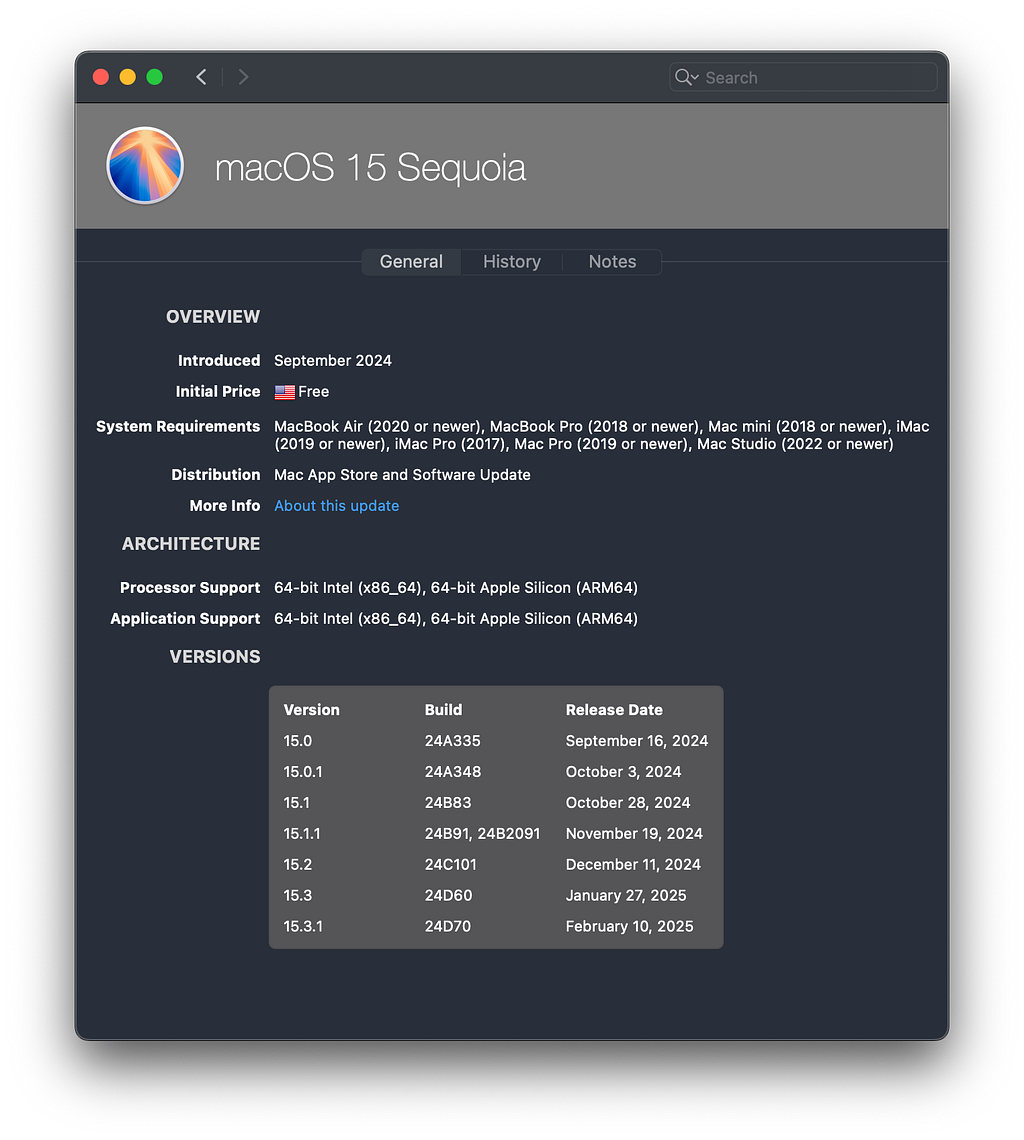Click the Version column header
Screen dimensions: 1024x1140
[x=311, y=710]
